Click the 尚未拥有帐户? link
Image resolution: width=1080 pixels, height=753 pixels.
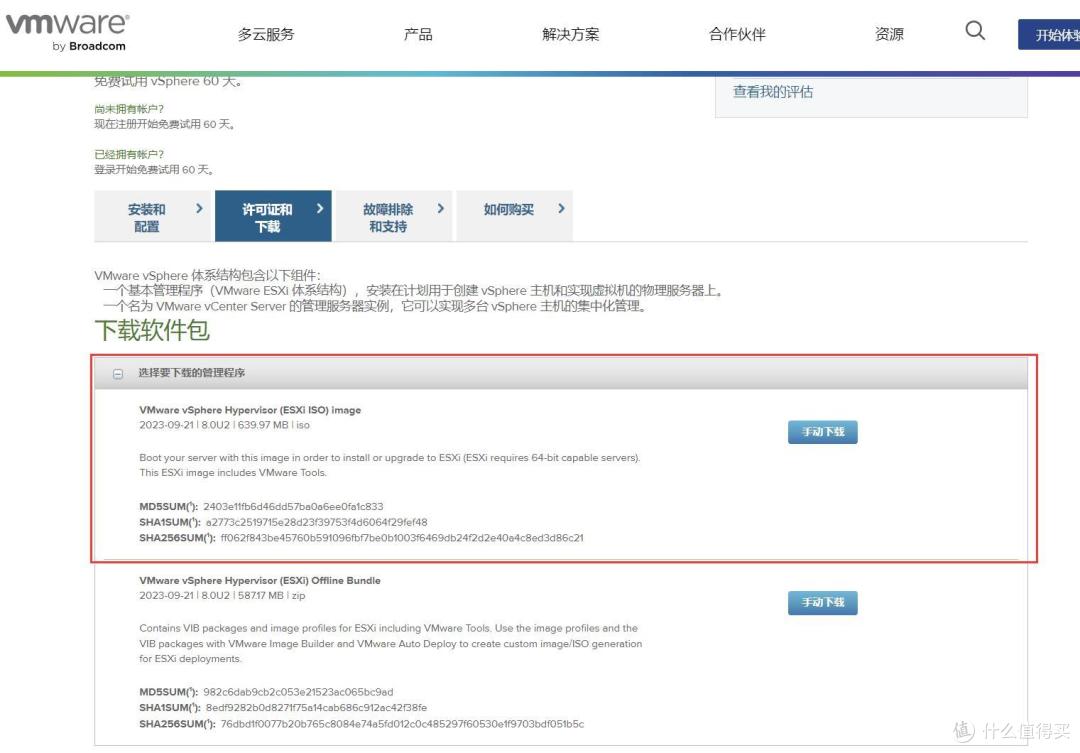click(x=129, y=109)
